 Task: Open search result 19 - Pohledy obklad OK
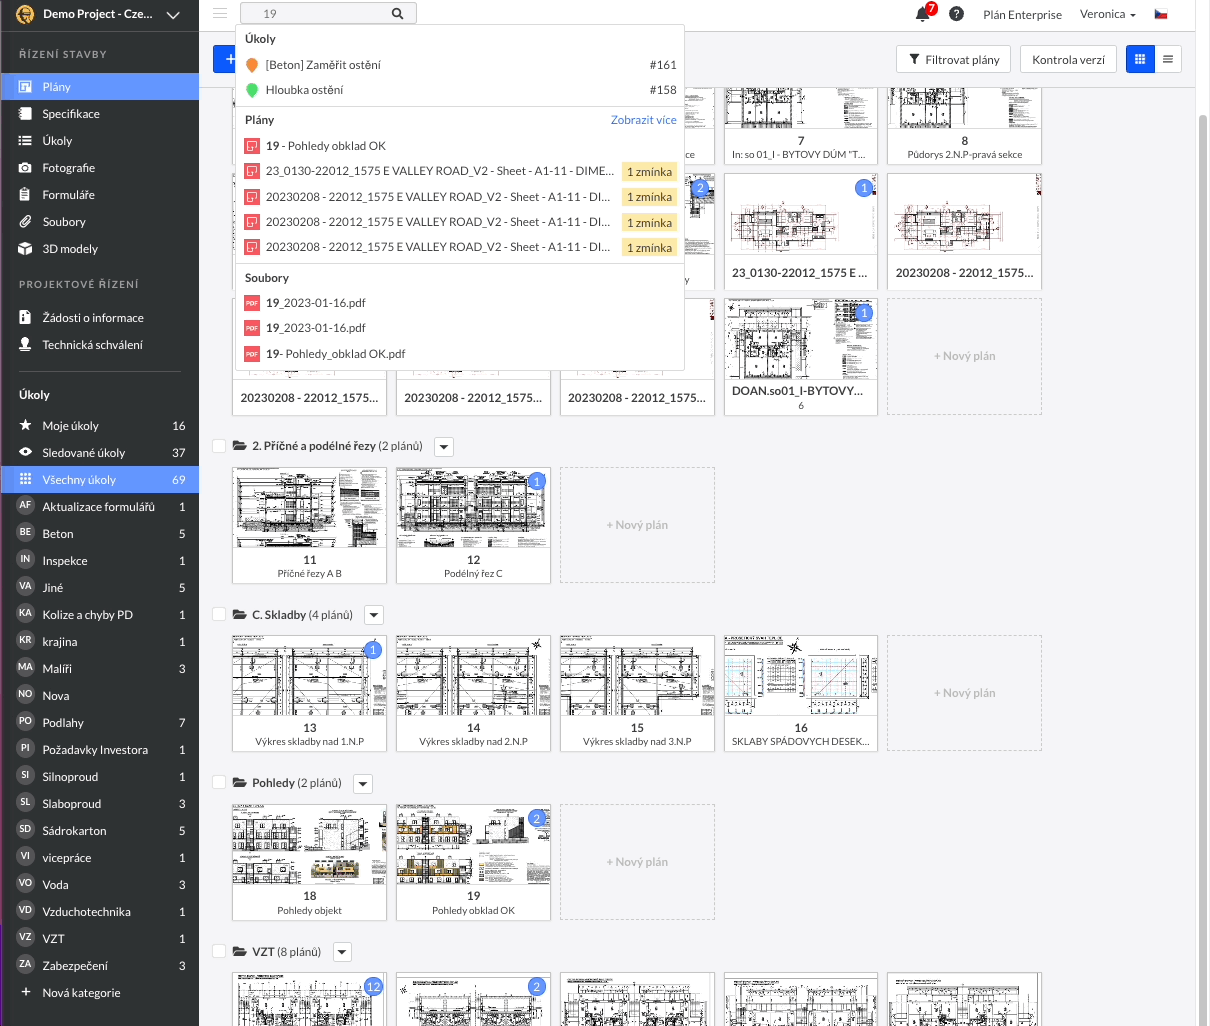coord(460,146)
